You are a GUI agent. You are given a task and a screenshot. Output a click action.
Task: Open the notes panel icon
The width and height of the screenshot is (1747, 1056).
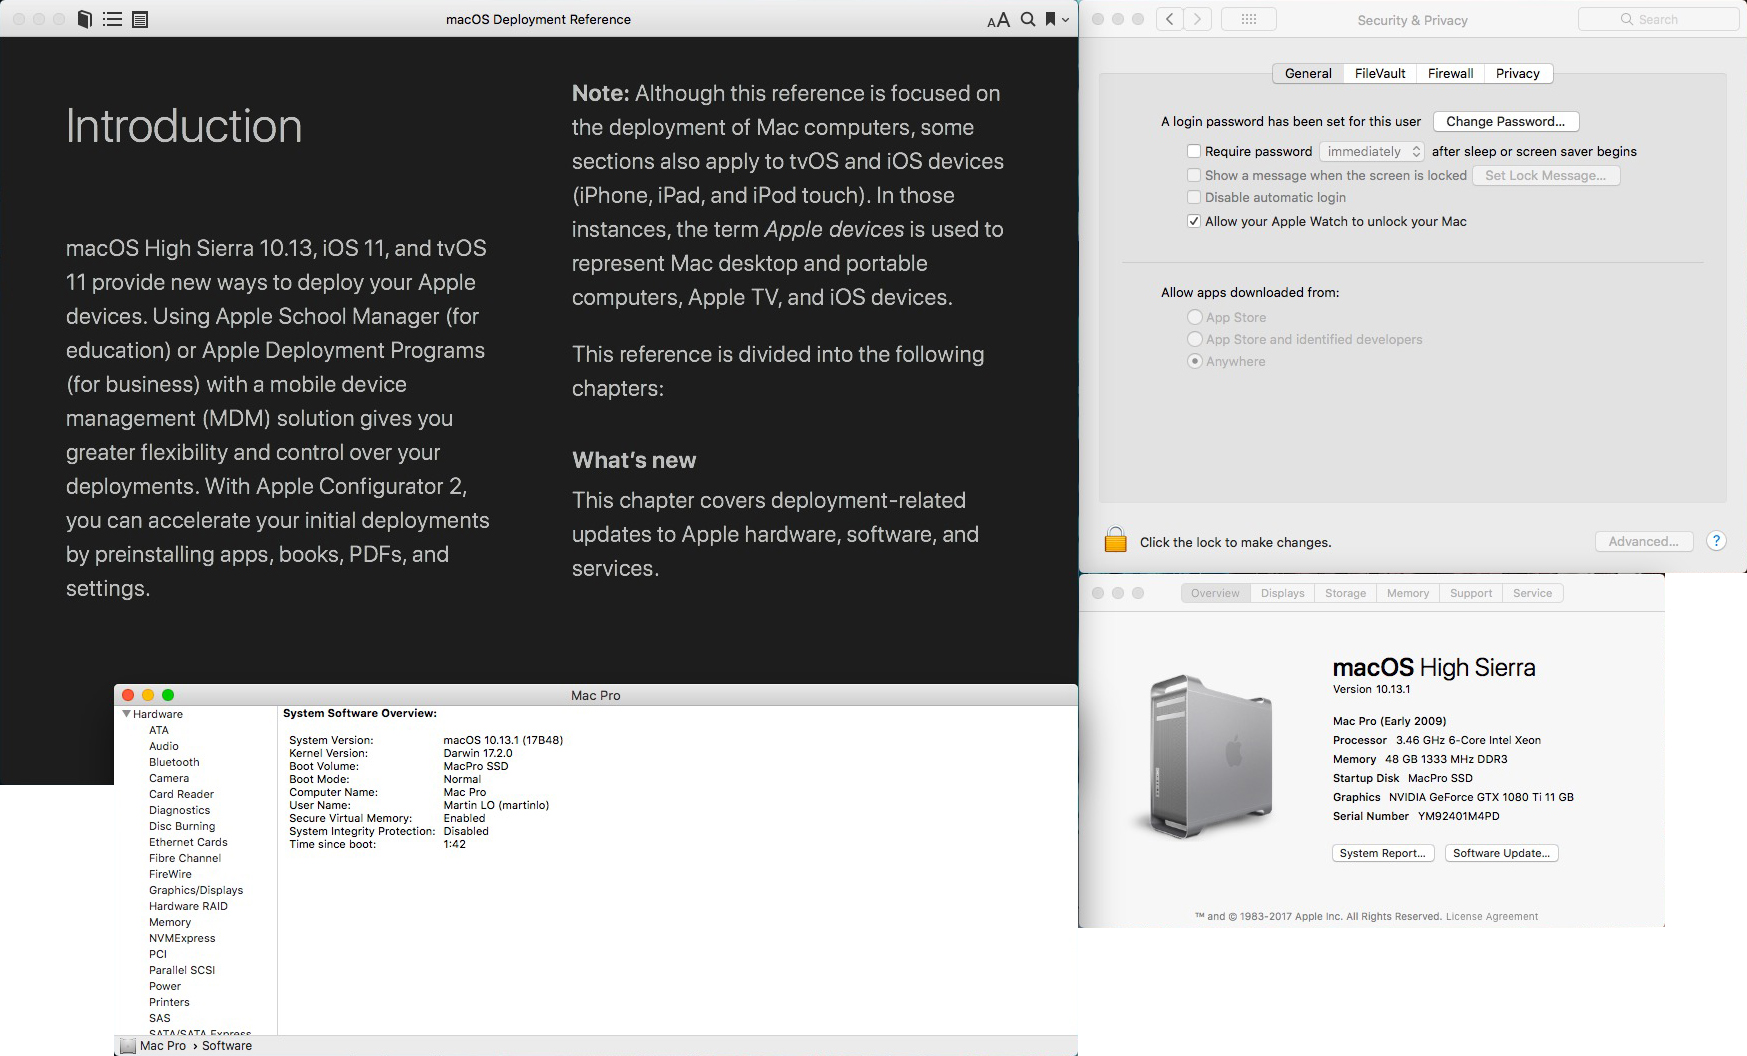pyautogui.click(x=140, y=19)
